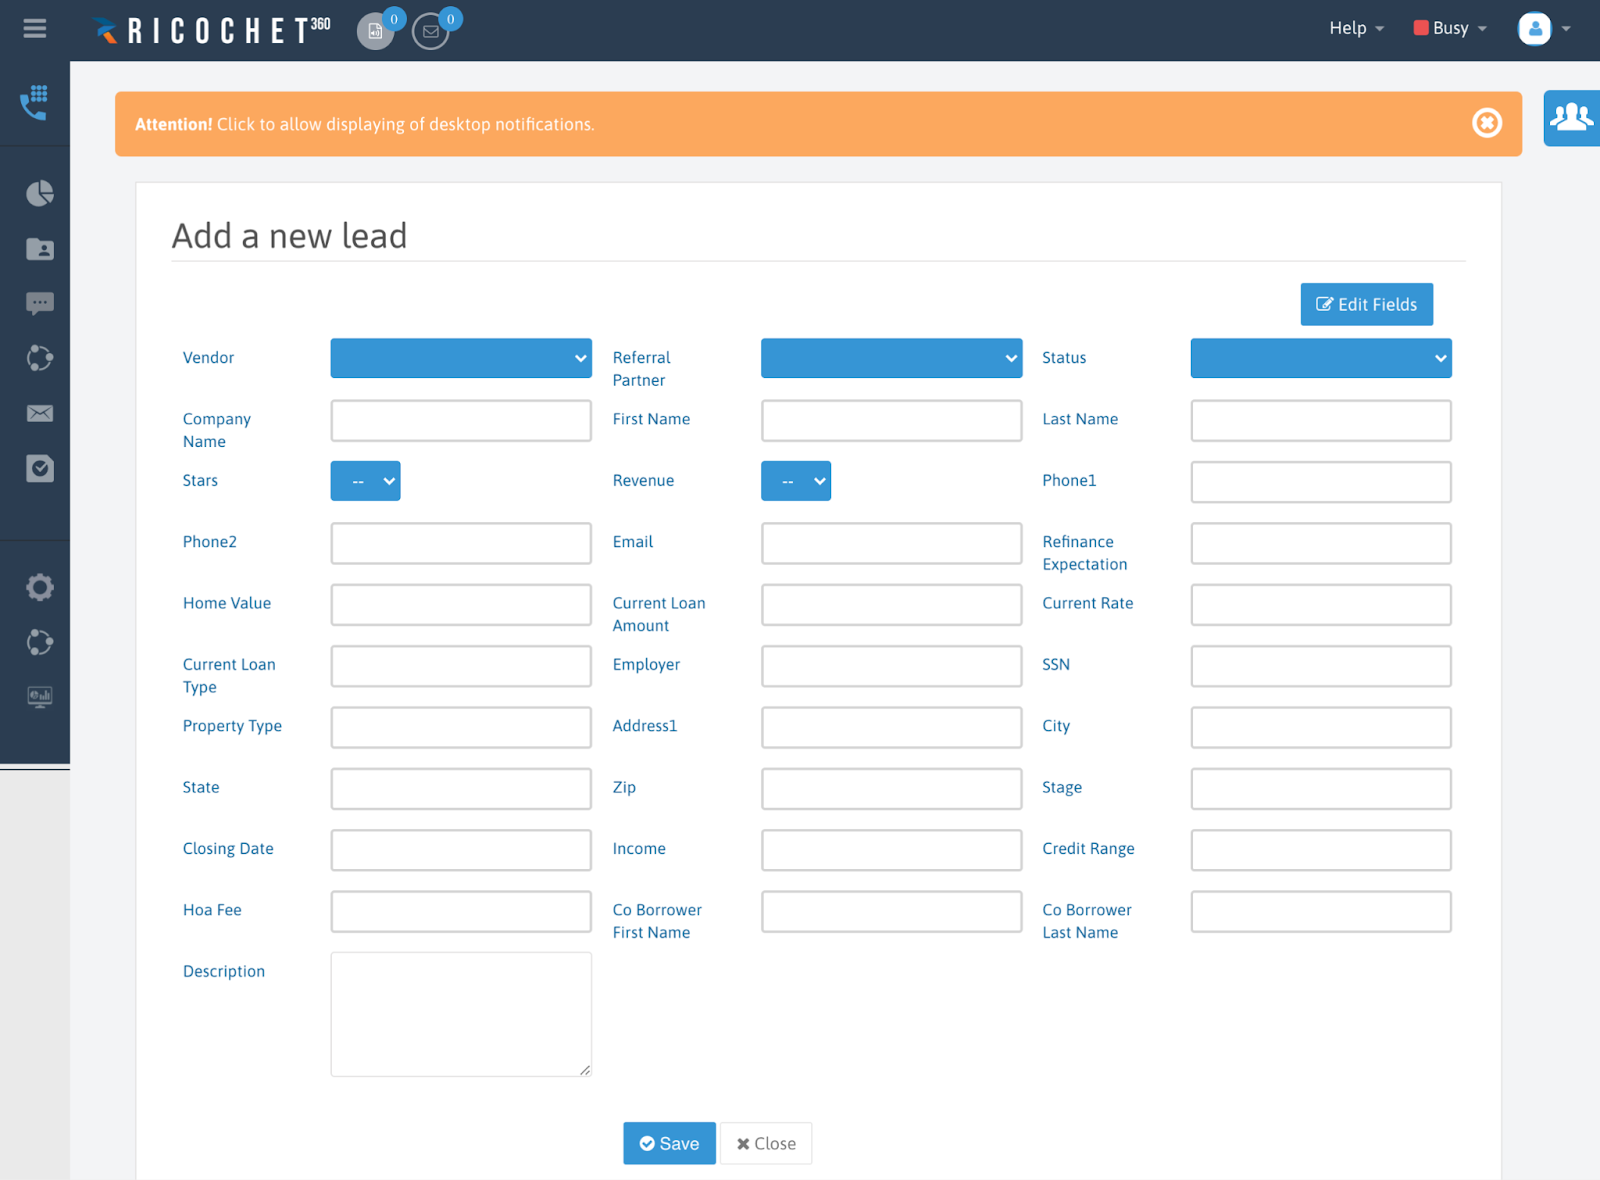Open email notifications next to the Ricochet logo
1600x1180 pixels.
pyautogui.click(x=431, y=31)
